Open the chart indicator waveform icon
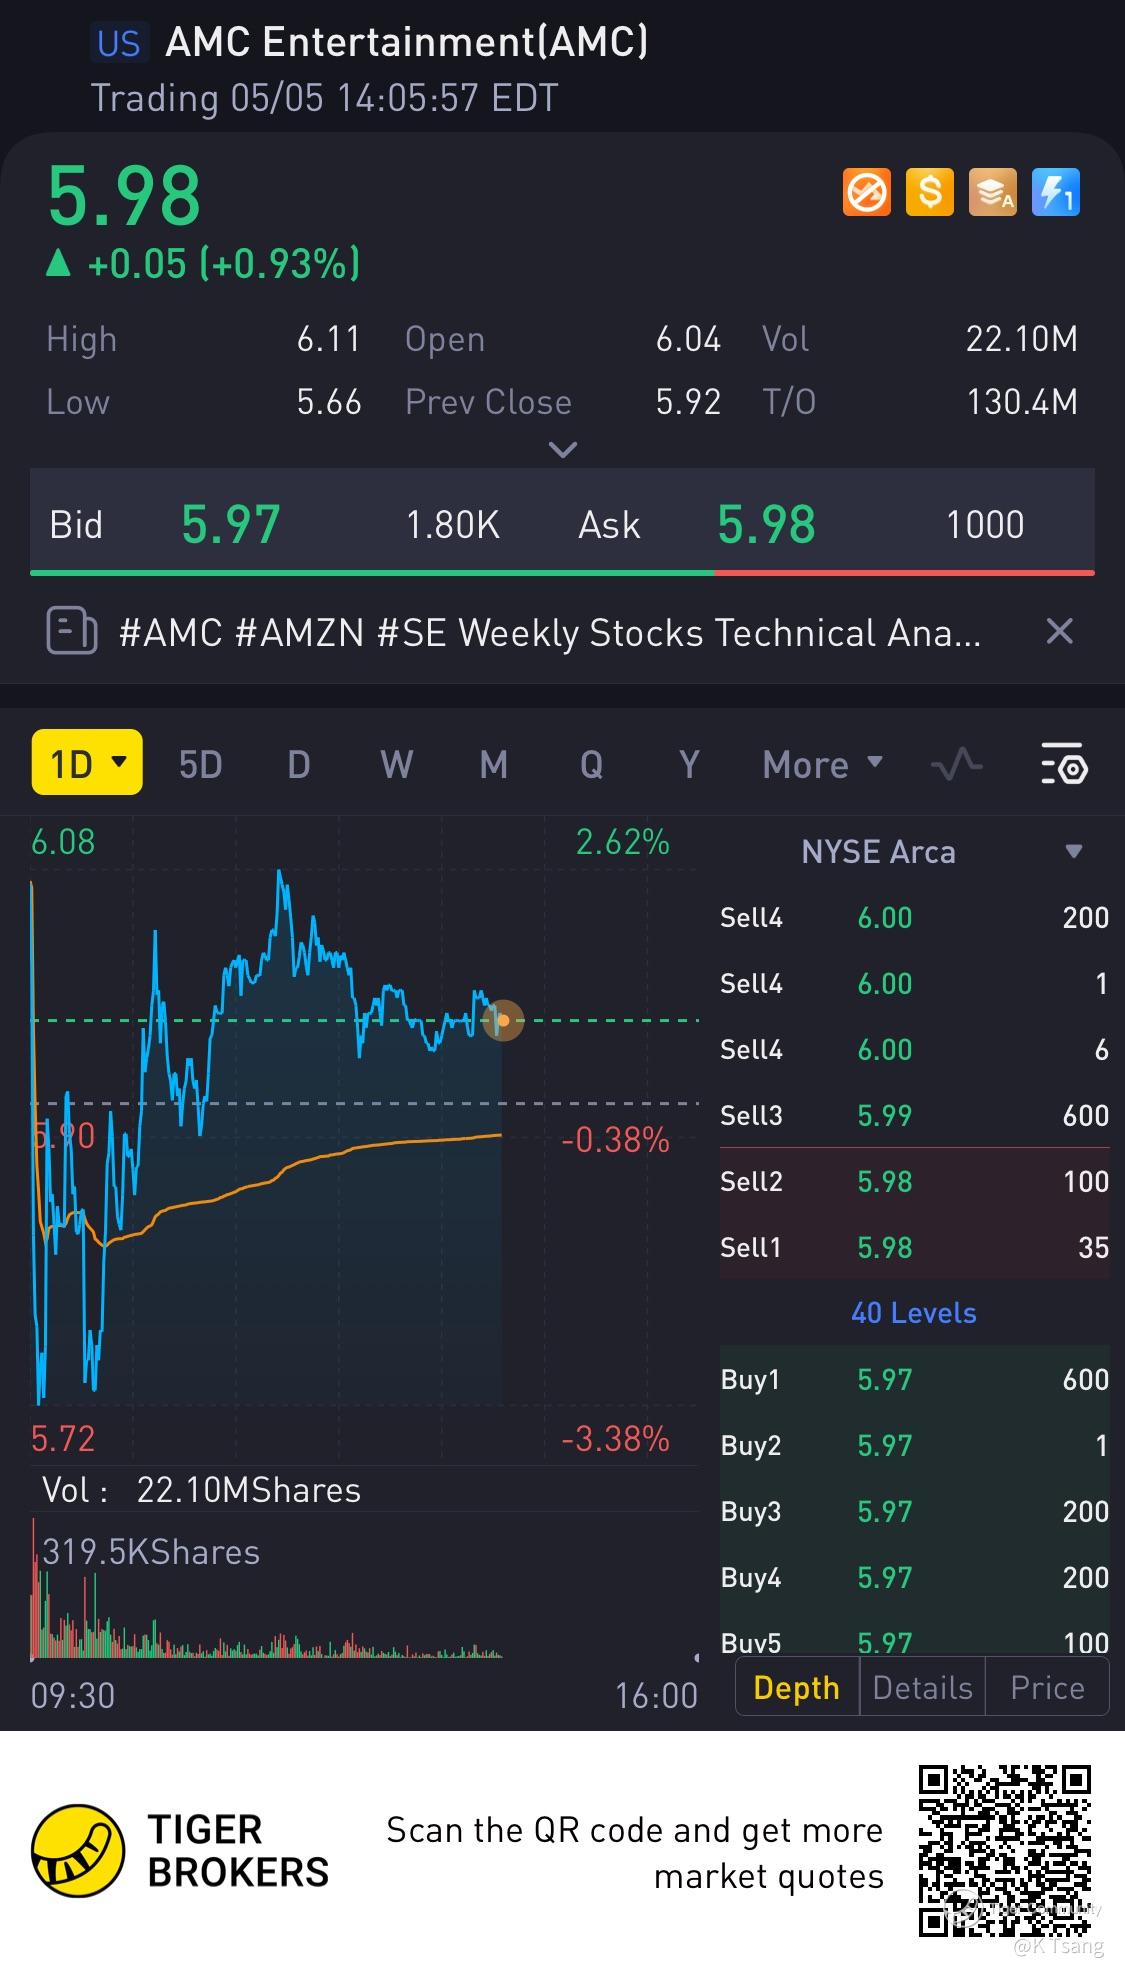The height and width of the screenshot is (1971, 1125). [957, 766]
